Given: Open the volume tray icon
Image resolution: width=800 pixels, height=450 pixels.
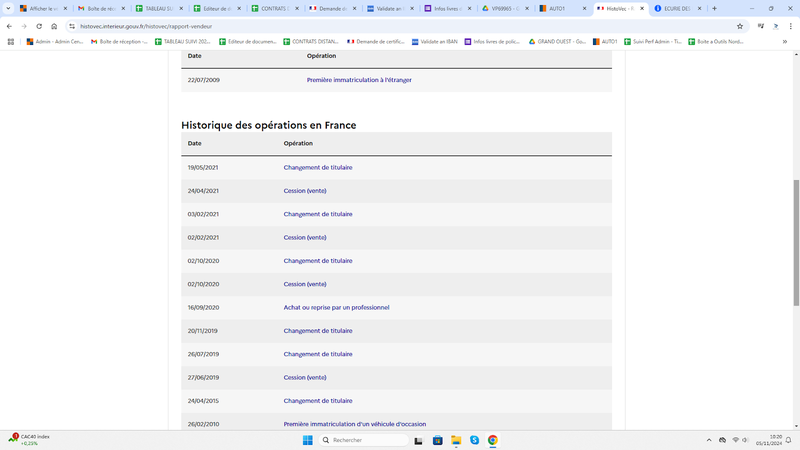Looking at the screenshot, I should [x=745, y=440].
